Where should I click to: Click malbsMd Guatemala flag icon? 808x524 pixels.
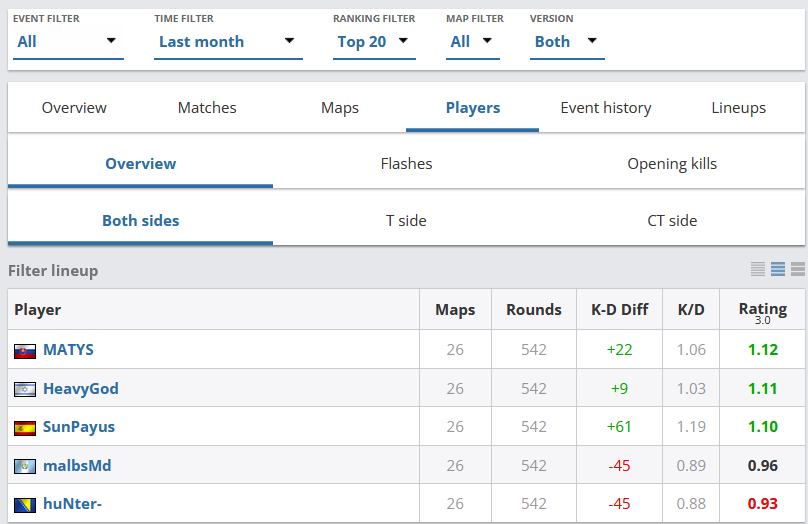(x=25, y=466)
